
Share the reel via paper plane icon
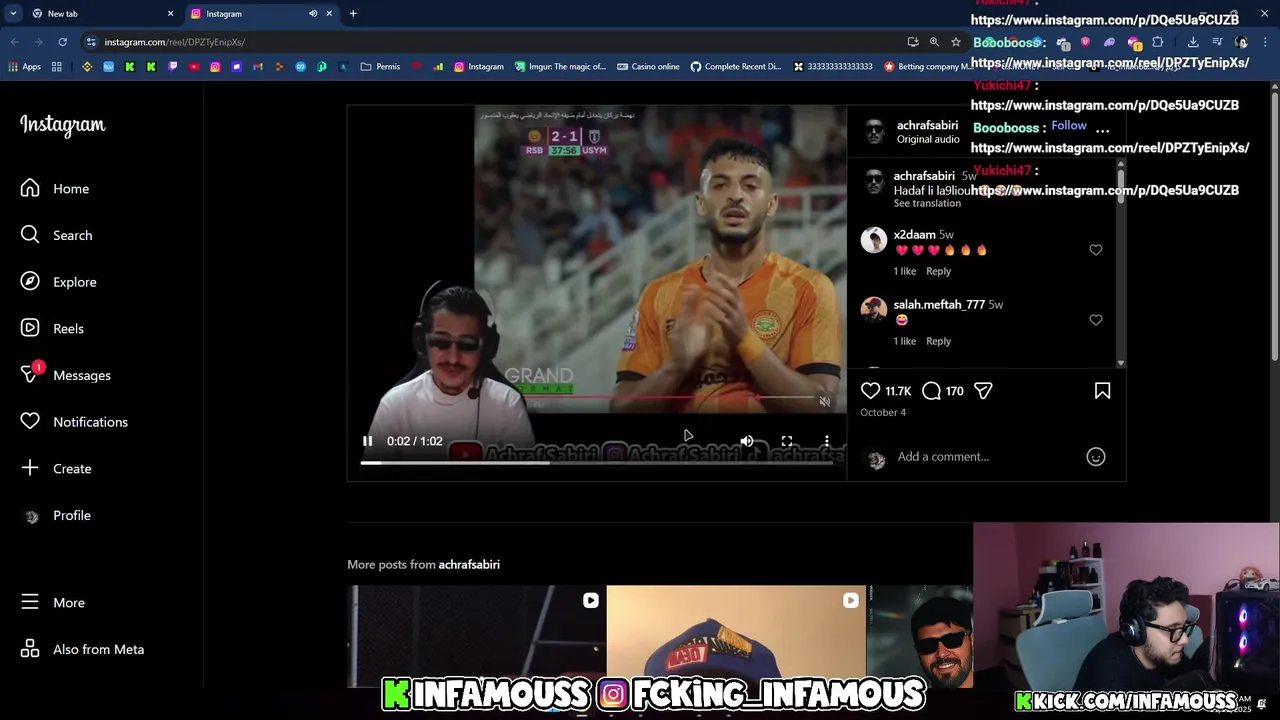pos(983,391)
